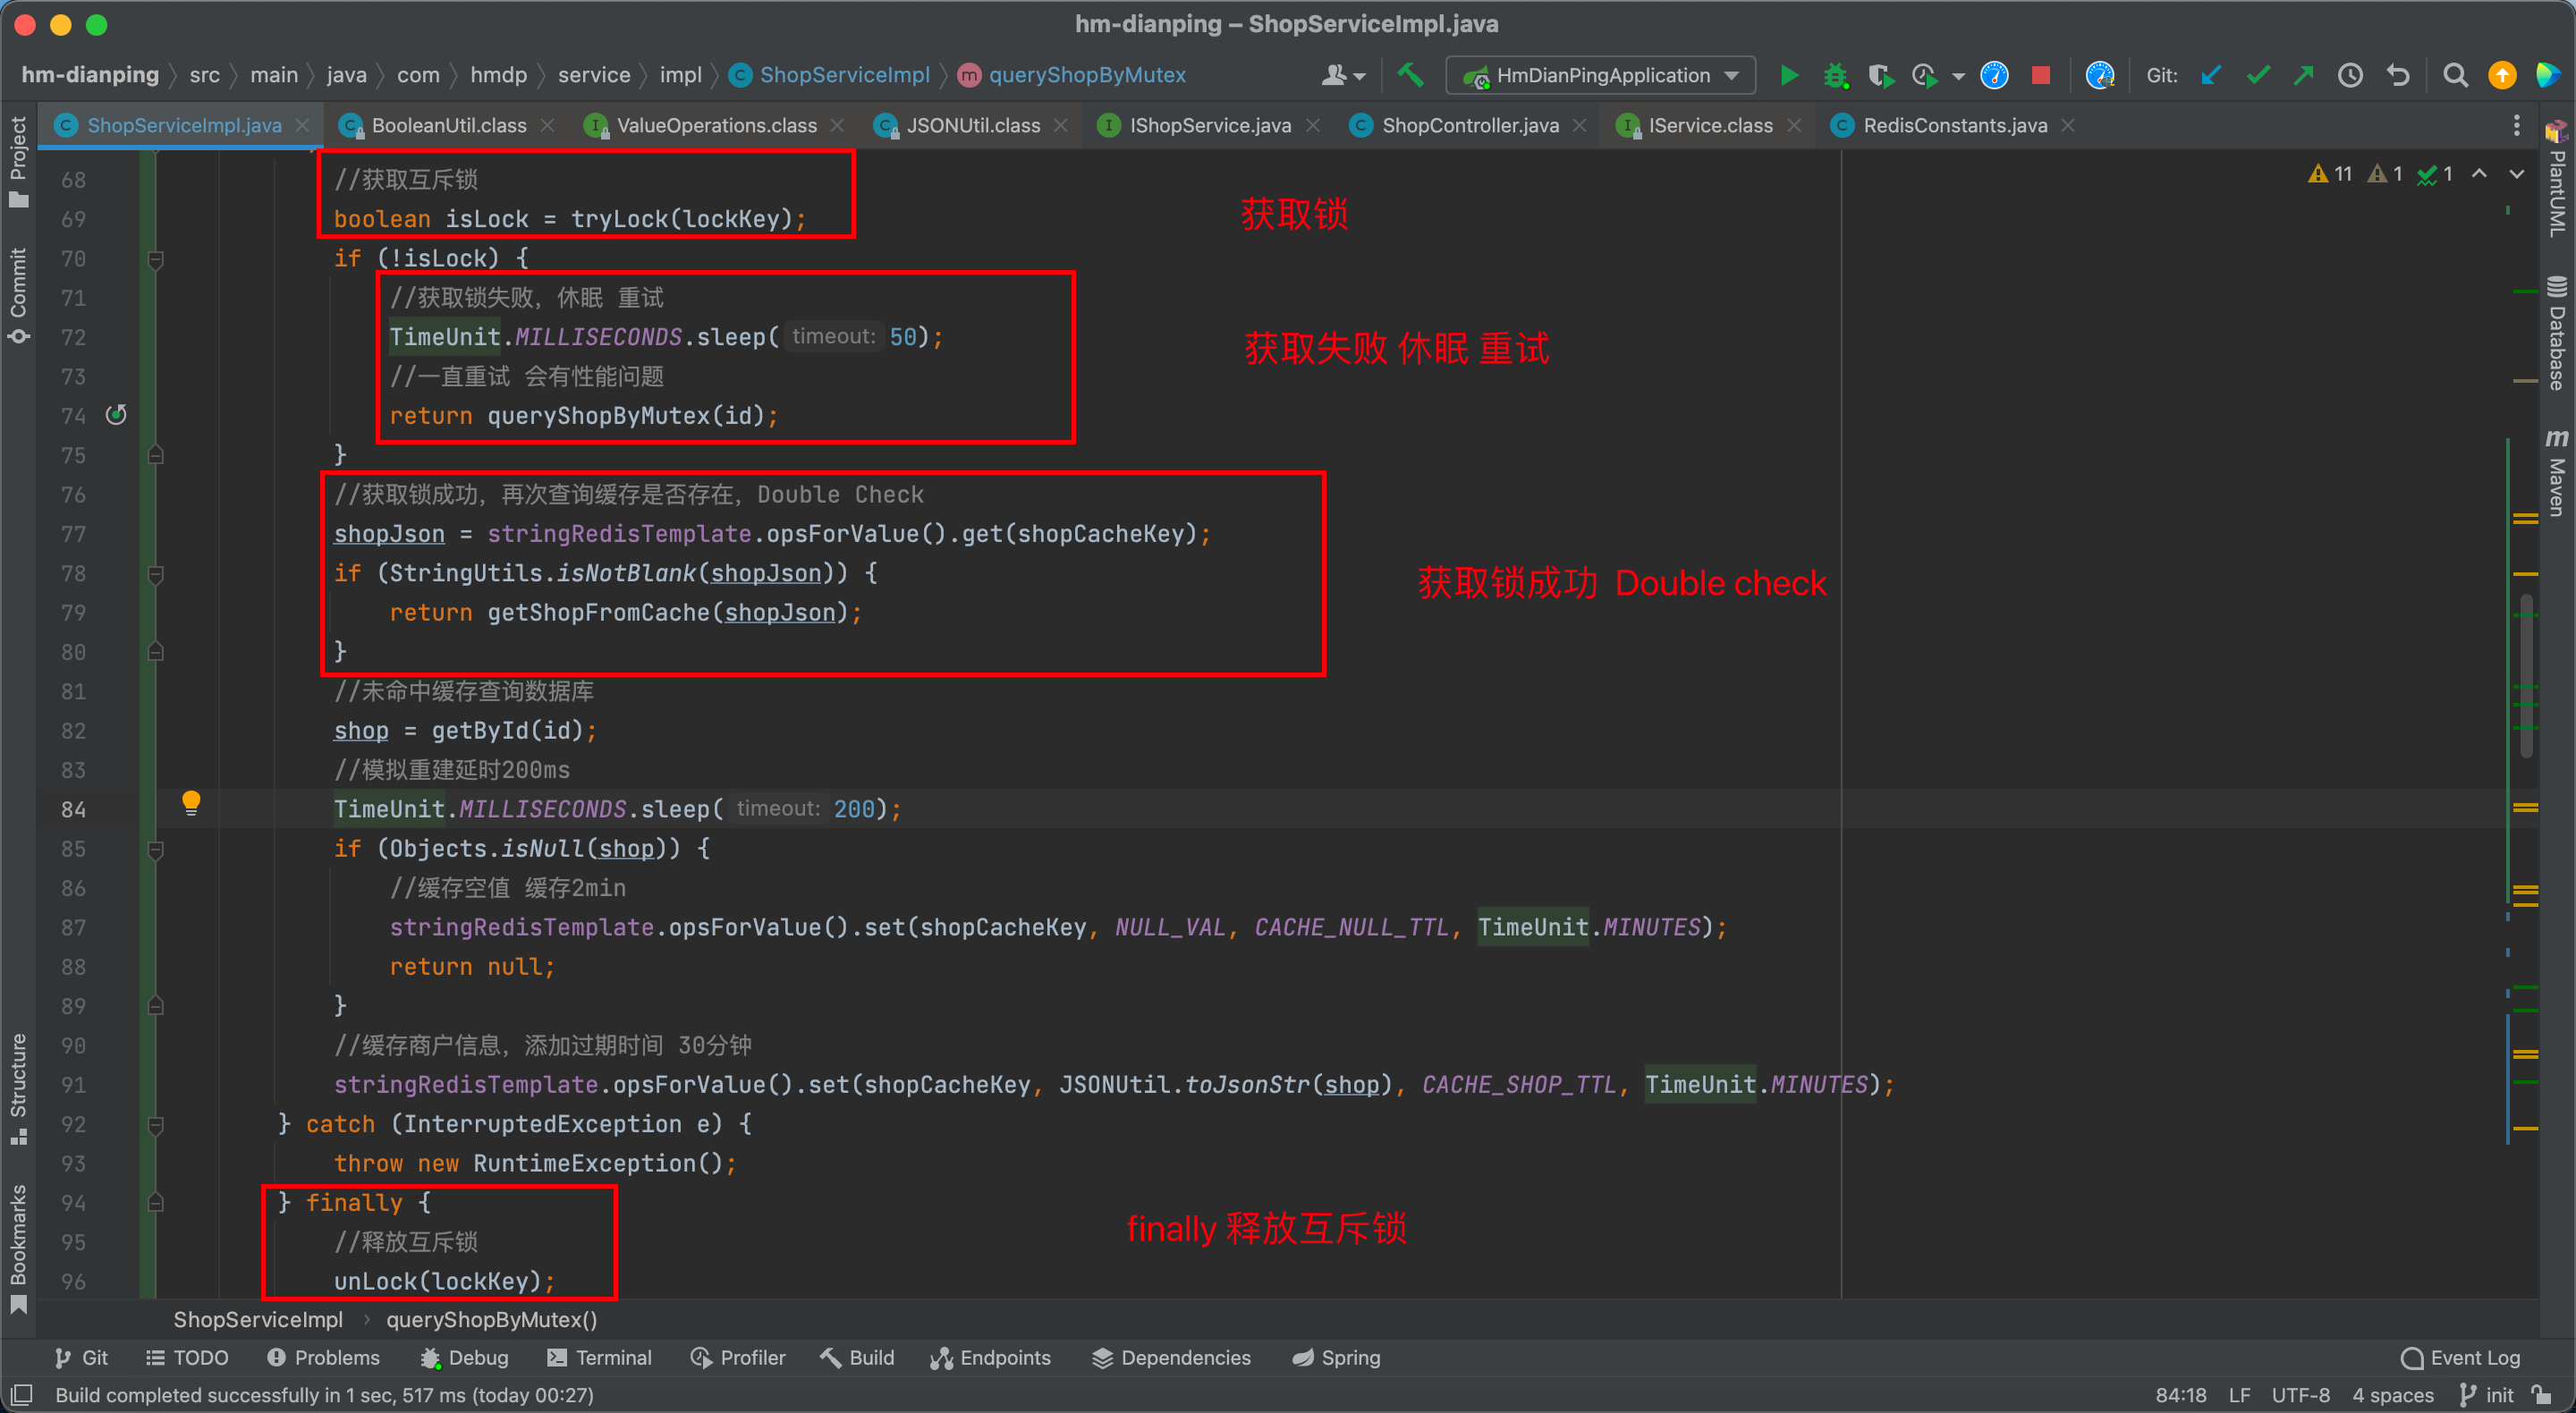Click the LF line separator widget
Image resolution: width=2576 pixels, height=1413 pixels.
point(2239,1394)
